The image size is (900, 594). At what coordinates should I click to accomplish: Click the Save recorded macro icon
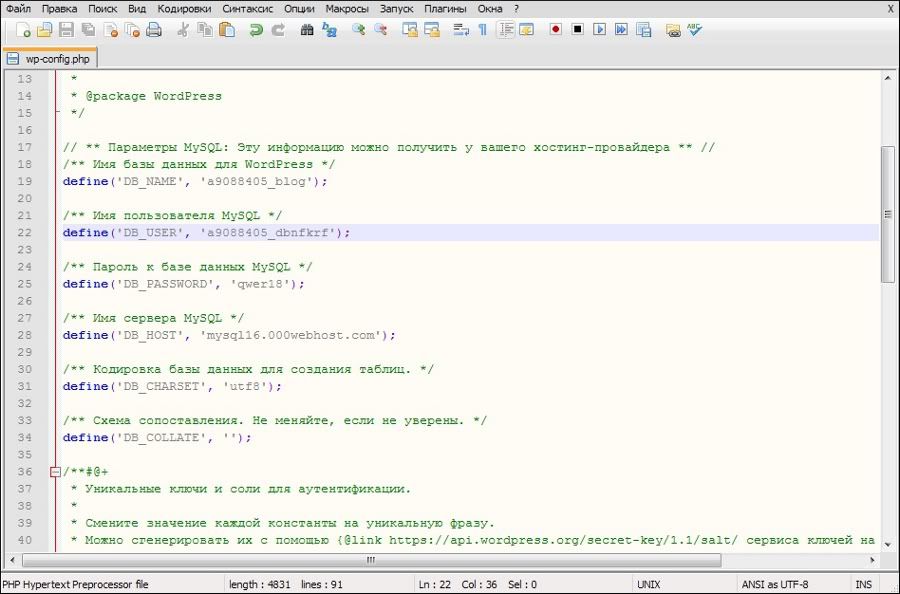pyautogui.click(x=644, y=30)
